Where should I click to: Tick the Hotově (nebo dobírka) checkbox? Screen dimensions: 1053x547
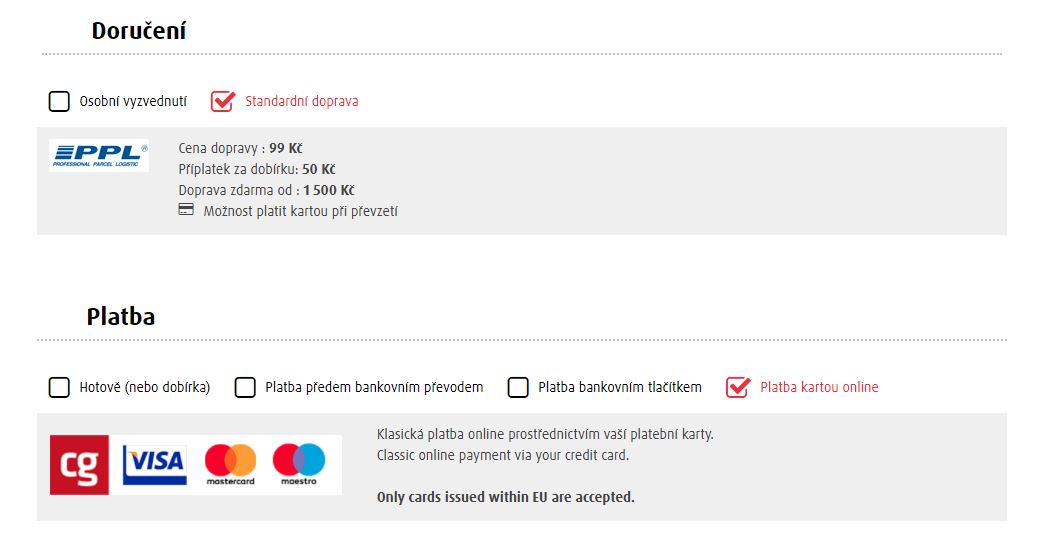click(60, 387)
